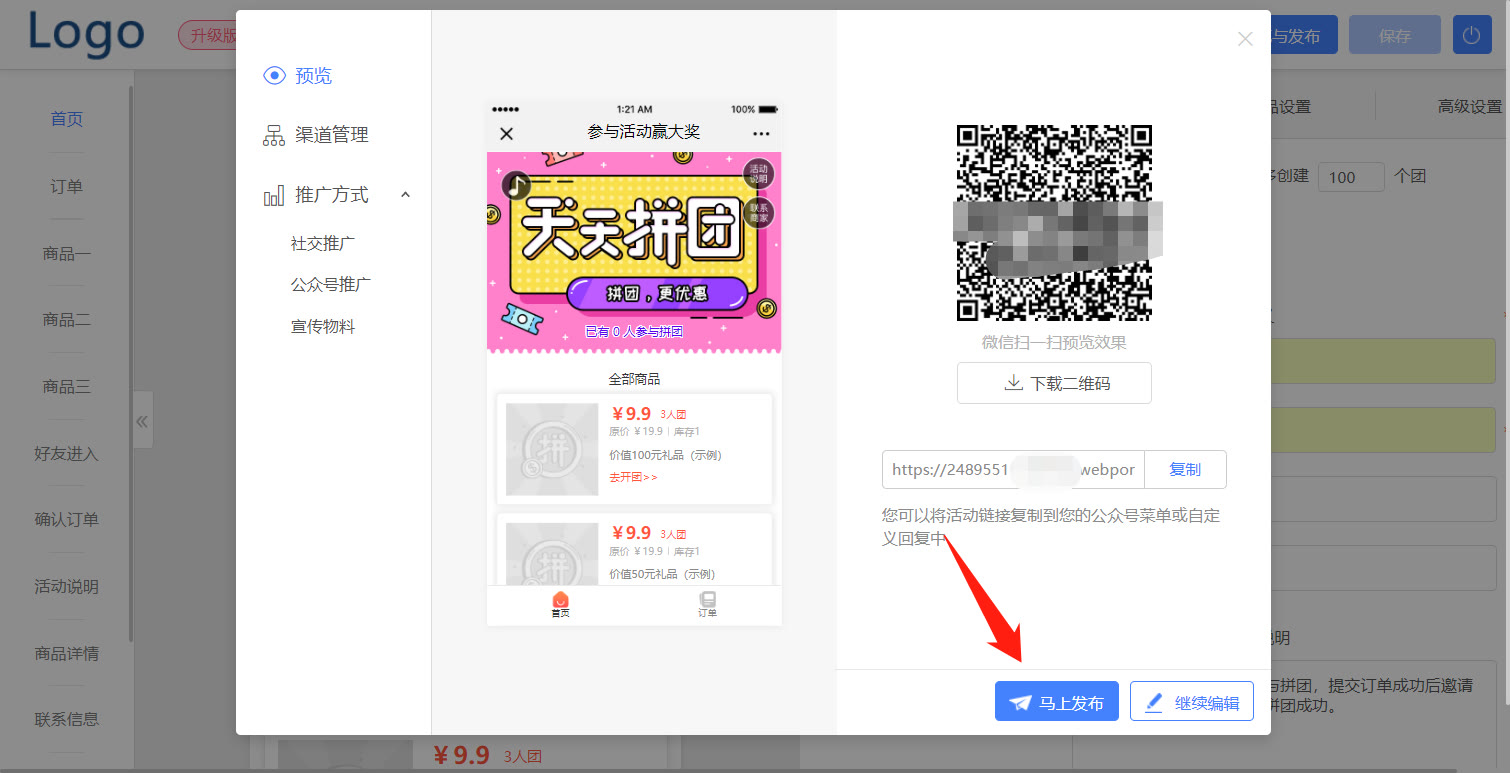Click the activity link URL field
This screenshot has height=773, width=1510.
[1013, 469]
